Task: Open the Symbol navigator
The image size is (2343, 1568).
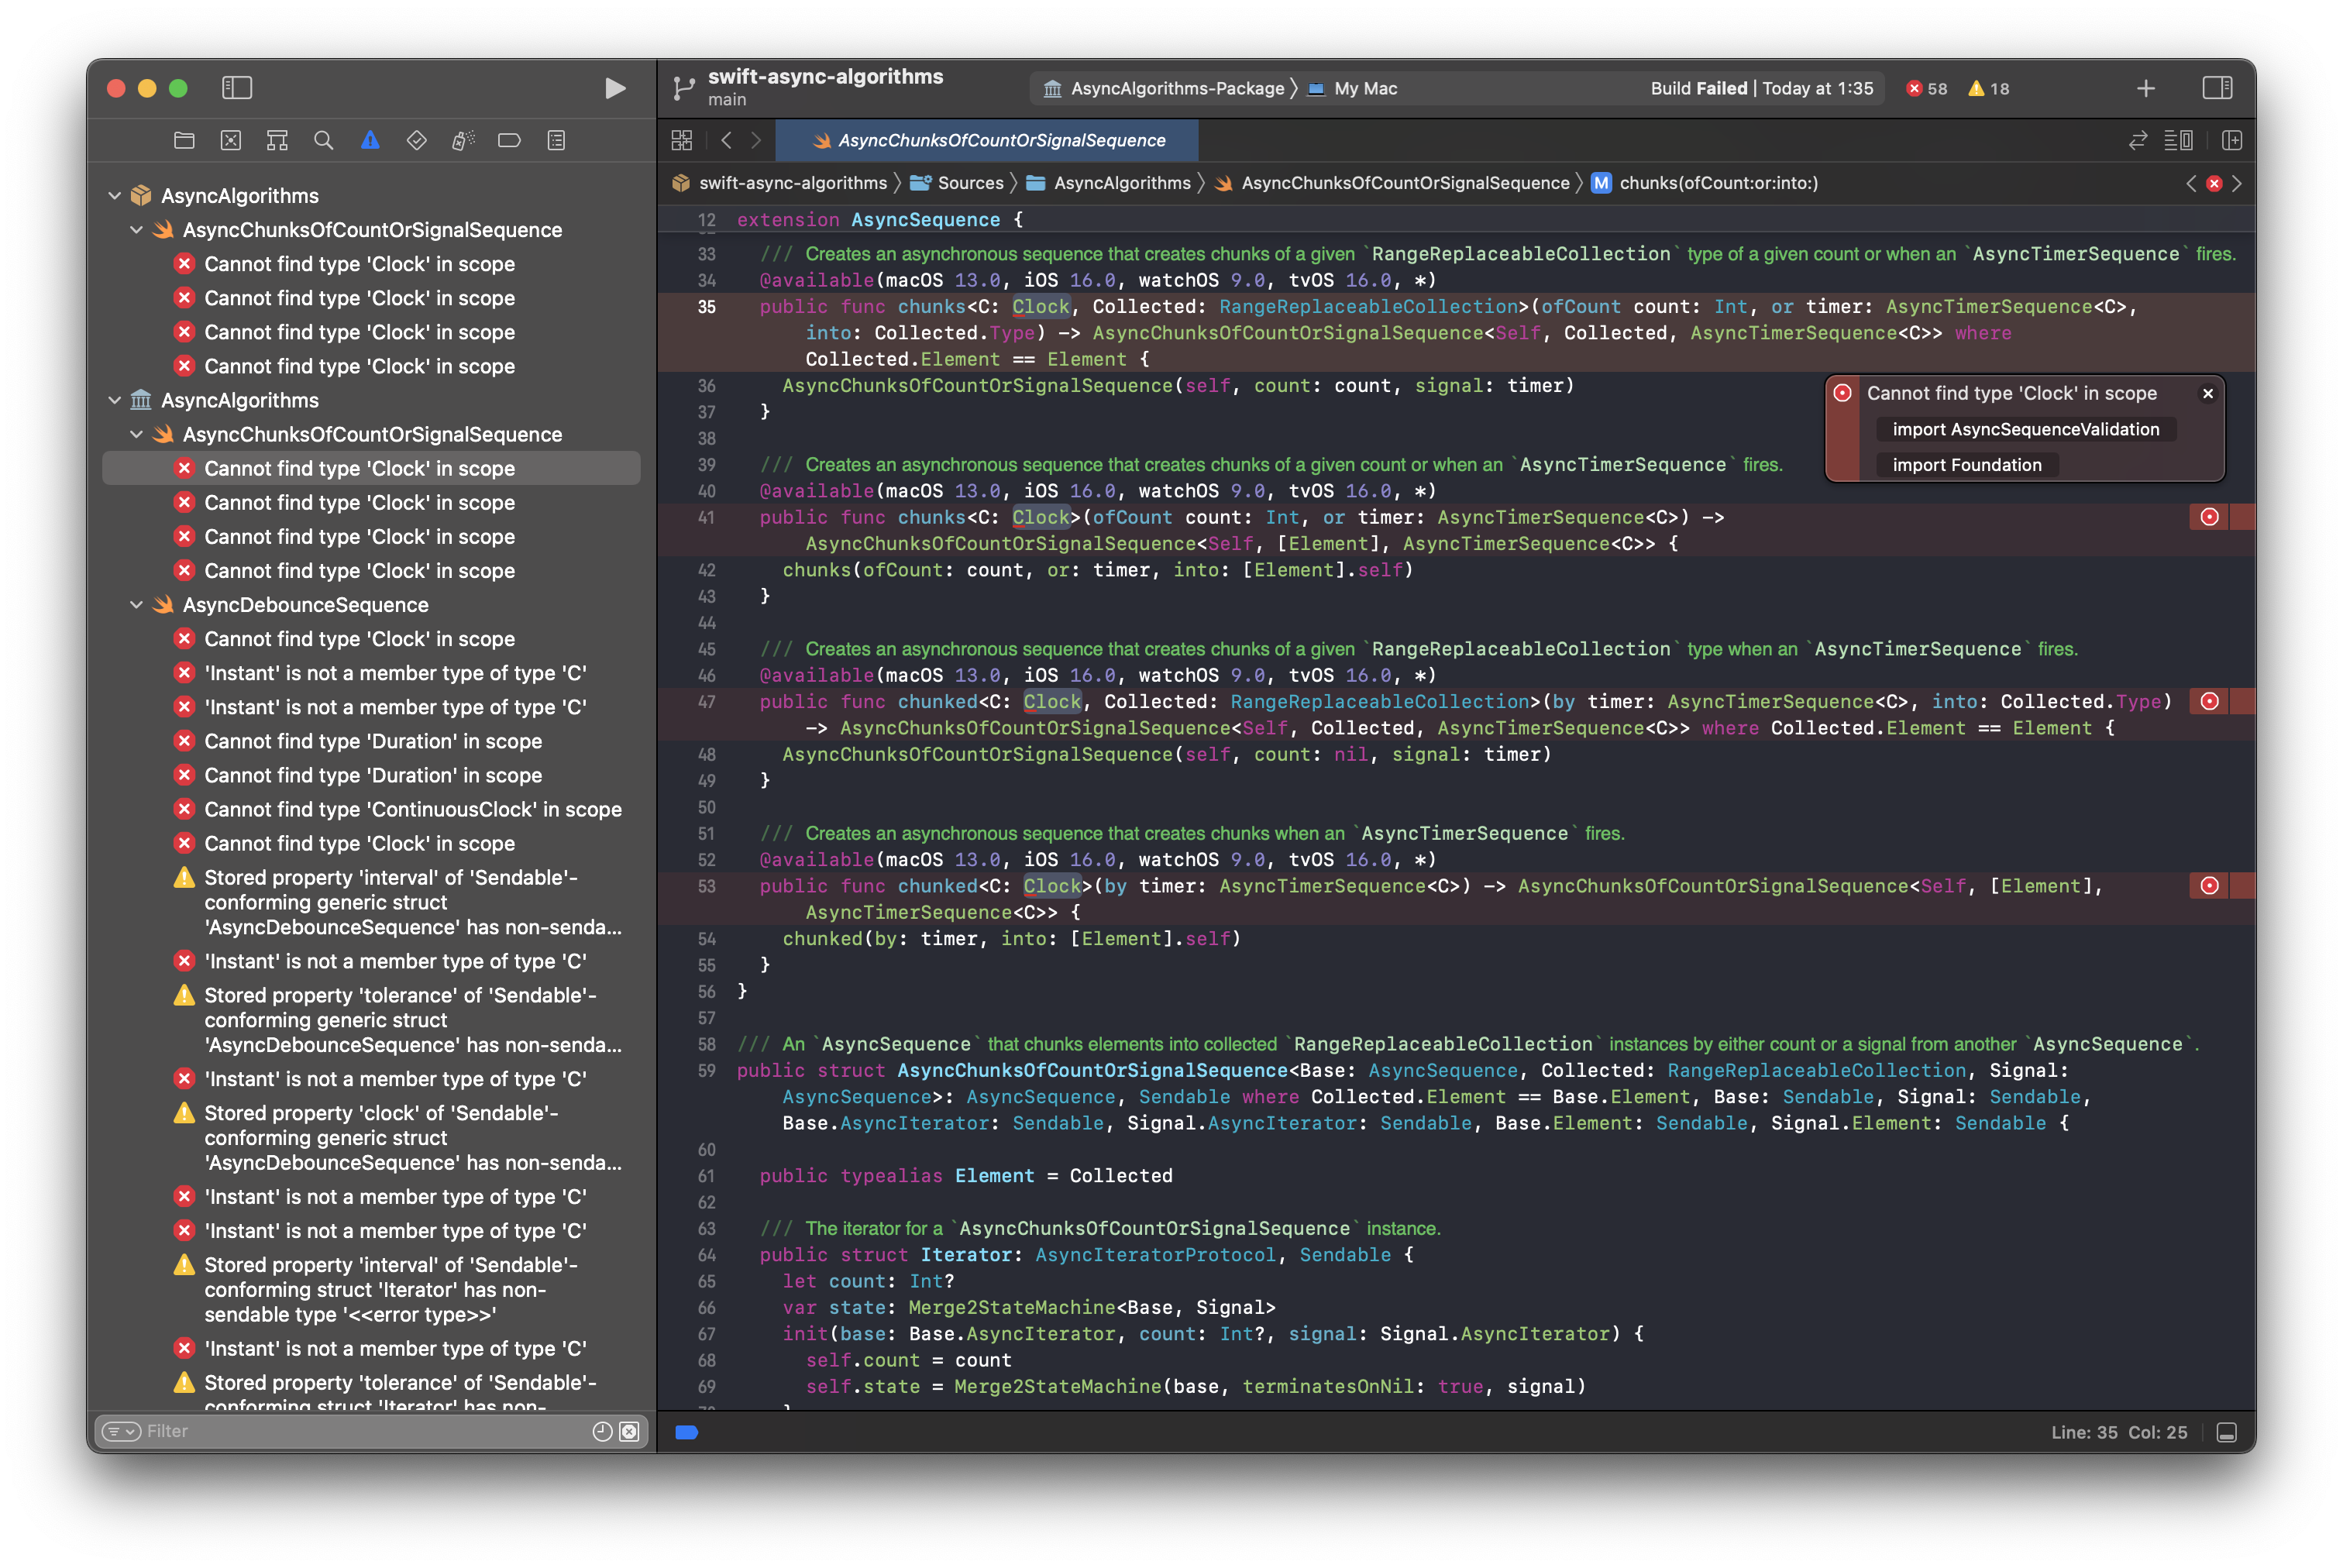Action: click(277, 140)
